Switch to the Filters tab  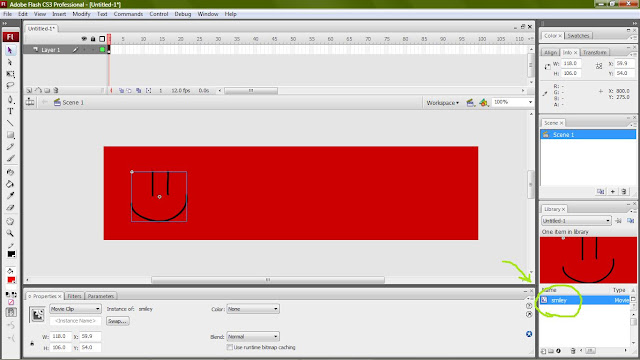(74, 296)
